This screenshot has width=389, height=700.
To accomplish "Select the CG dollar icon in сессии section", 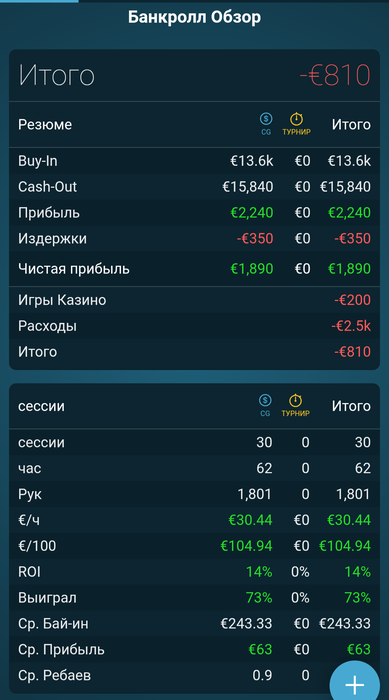I will [265, 405].
